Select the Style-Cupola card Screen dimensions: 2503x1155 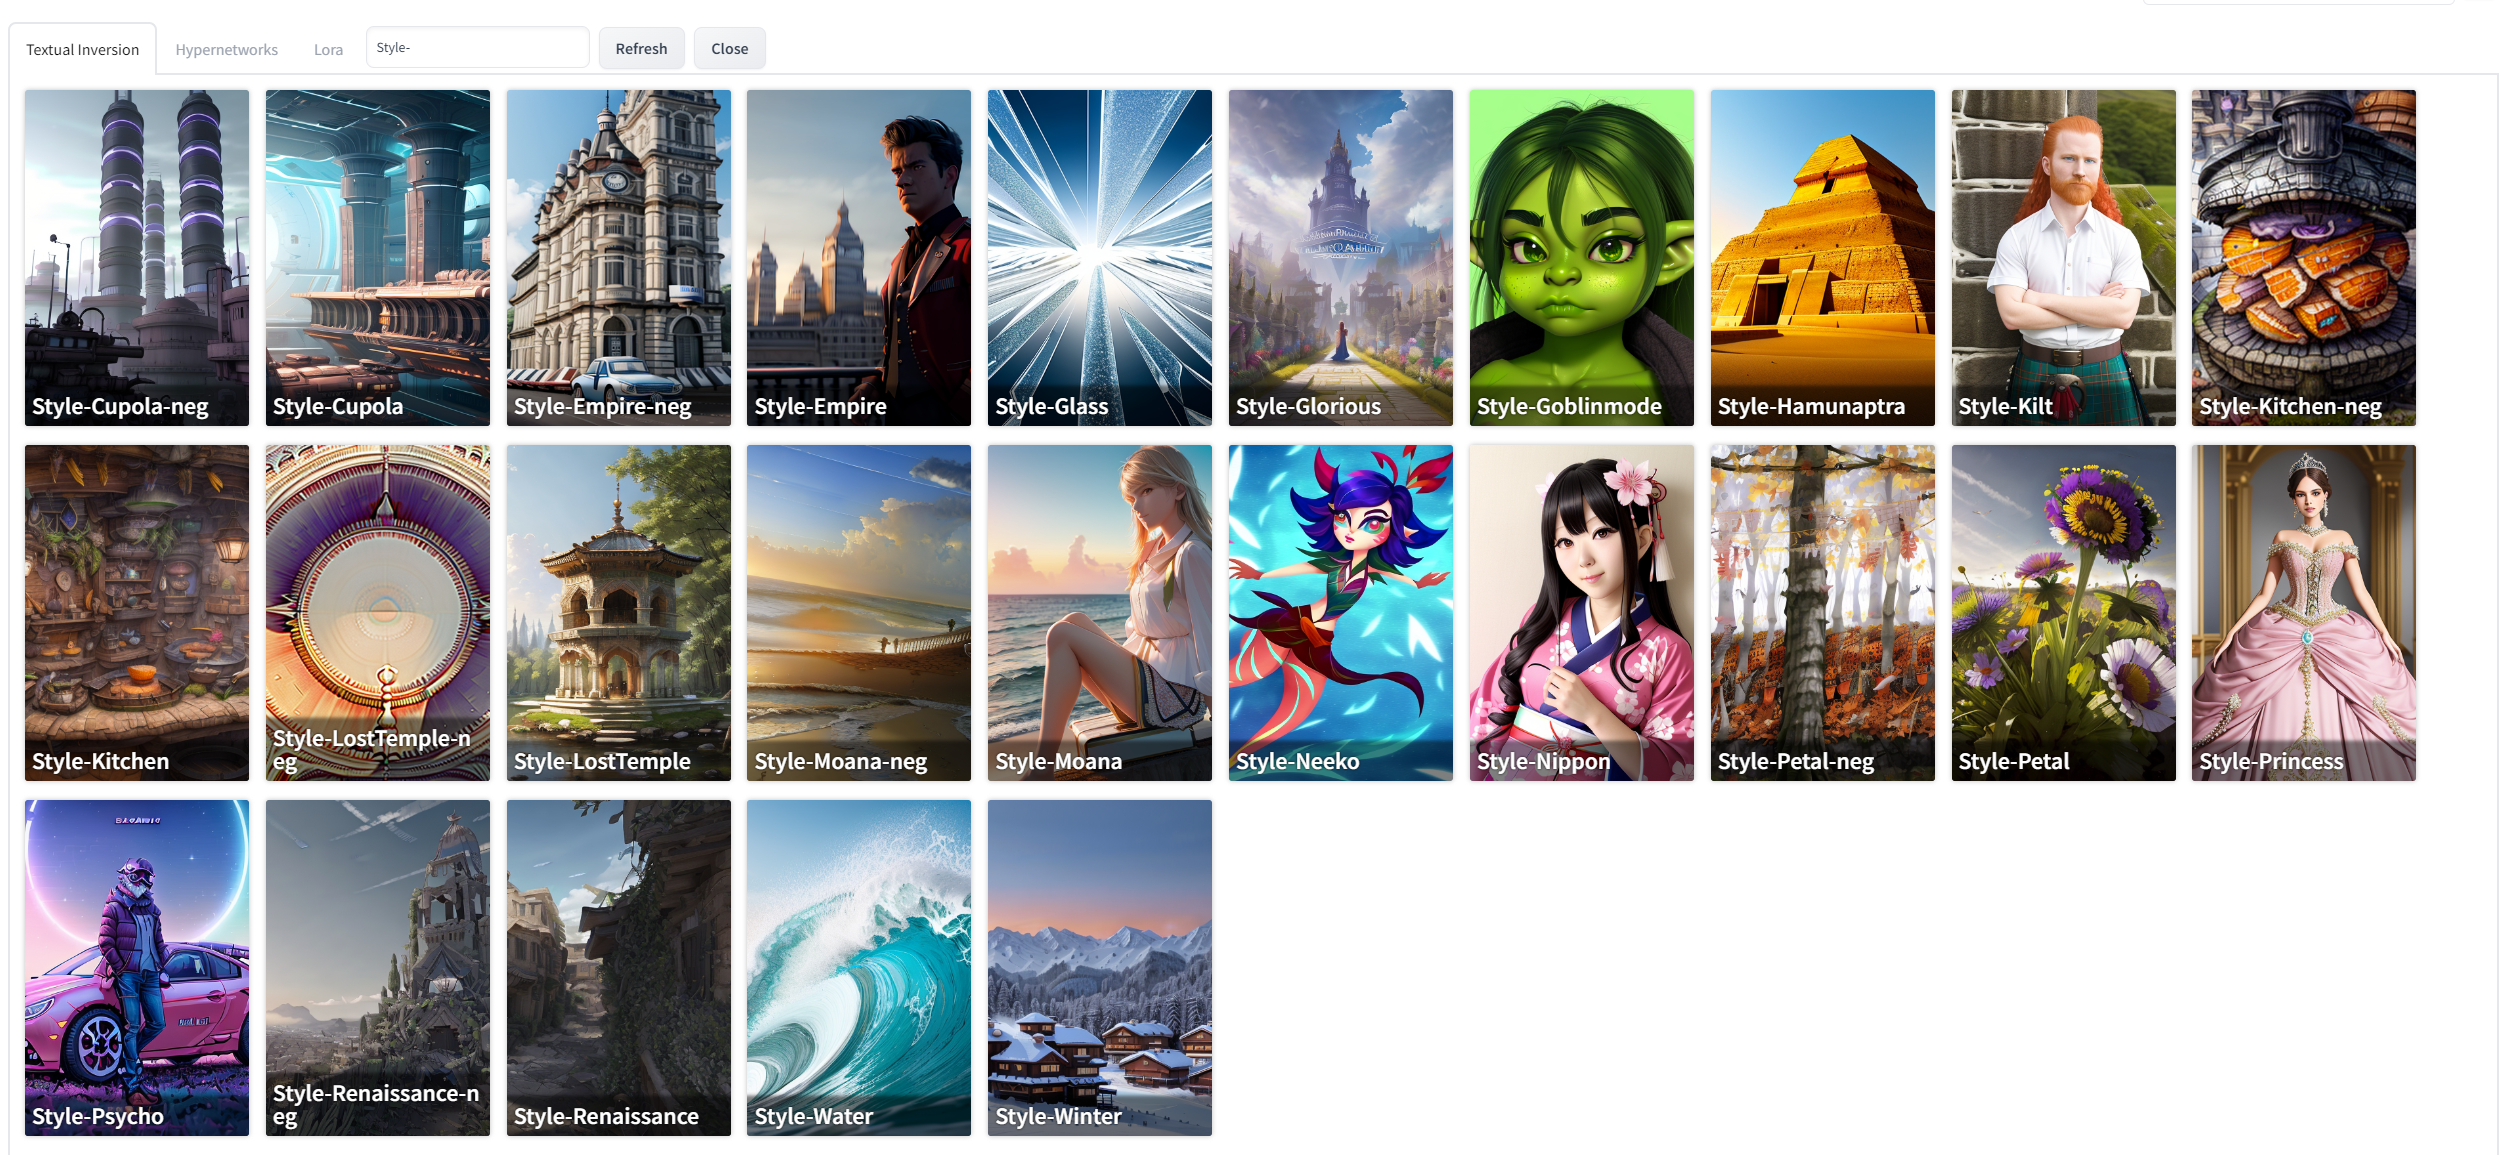(378, 258)
